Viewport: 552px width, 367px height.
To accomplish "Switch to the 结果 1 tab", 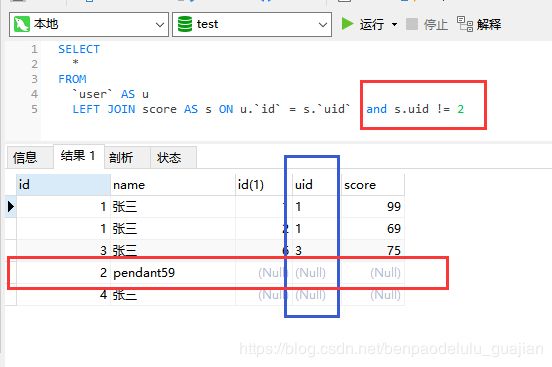I will (x=79, y=156).
